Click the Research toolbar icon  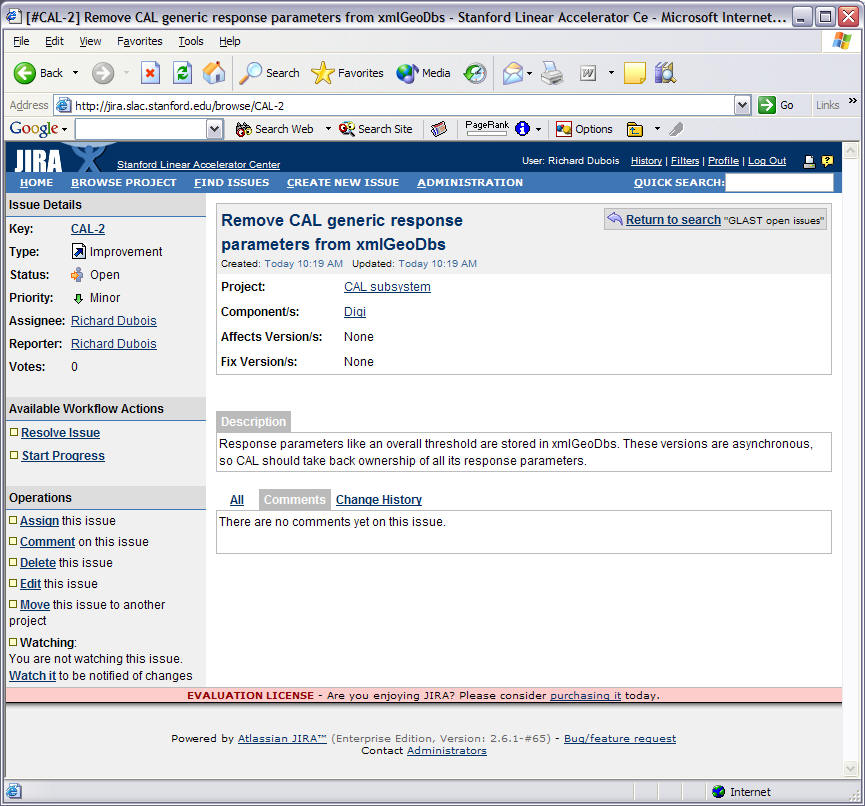(x=665, y=73)
